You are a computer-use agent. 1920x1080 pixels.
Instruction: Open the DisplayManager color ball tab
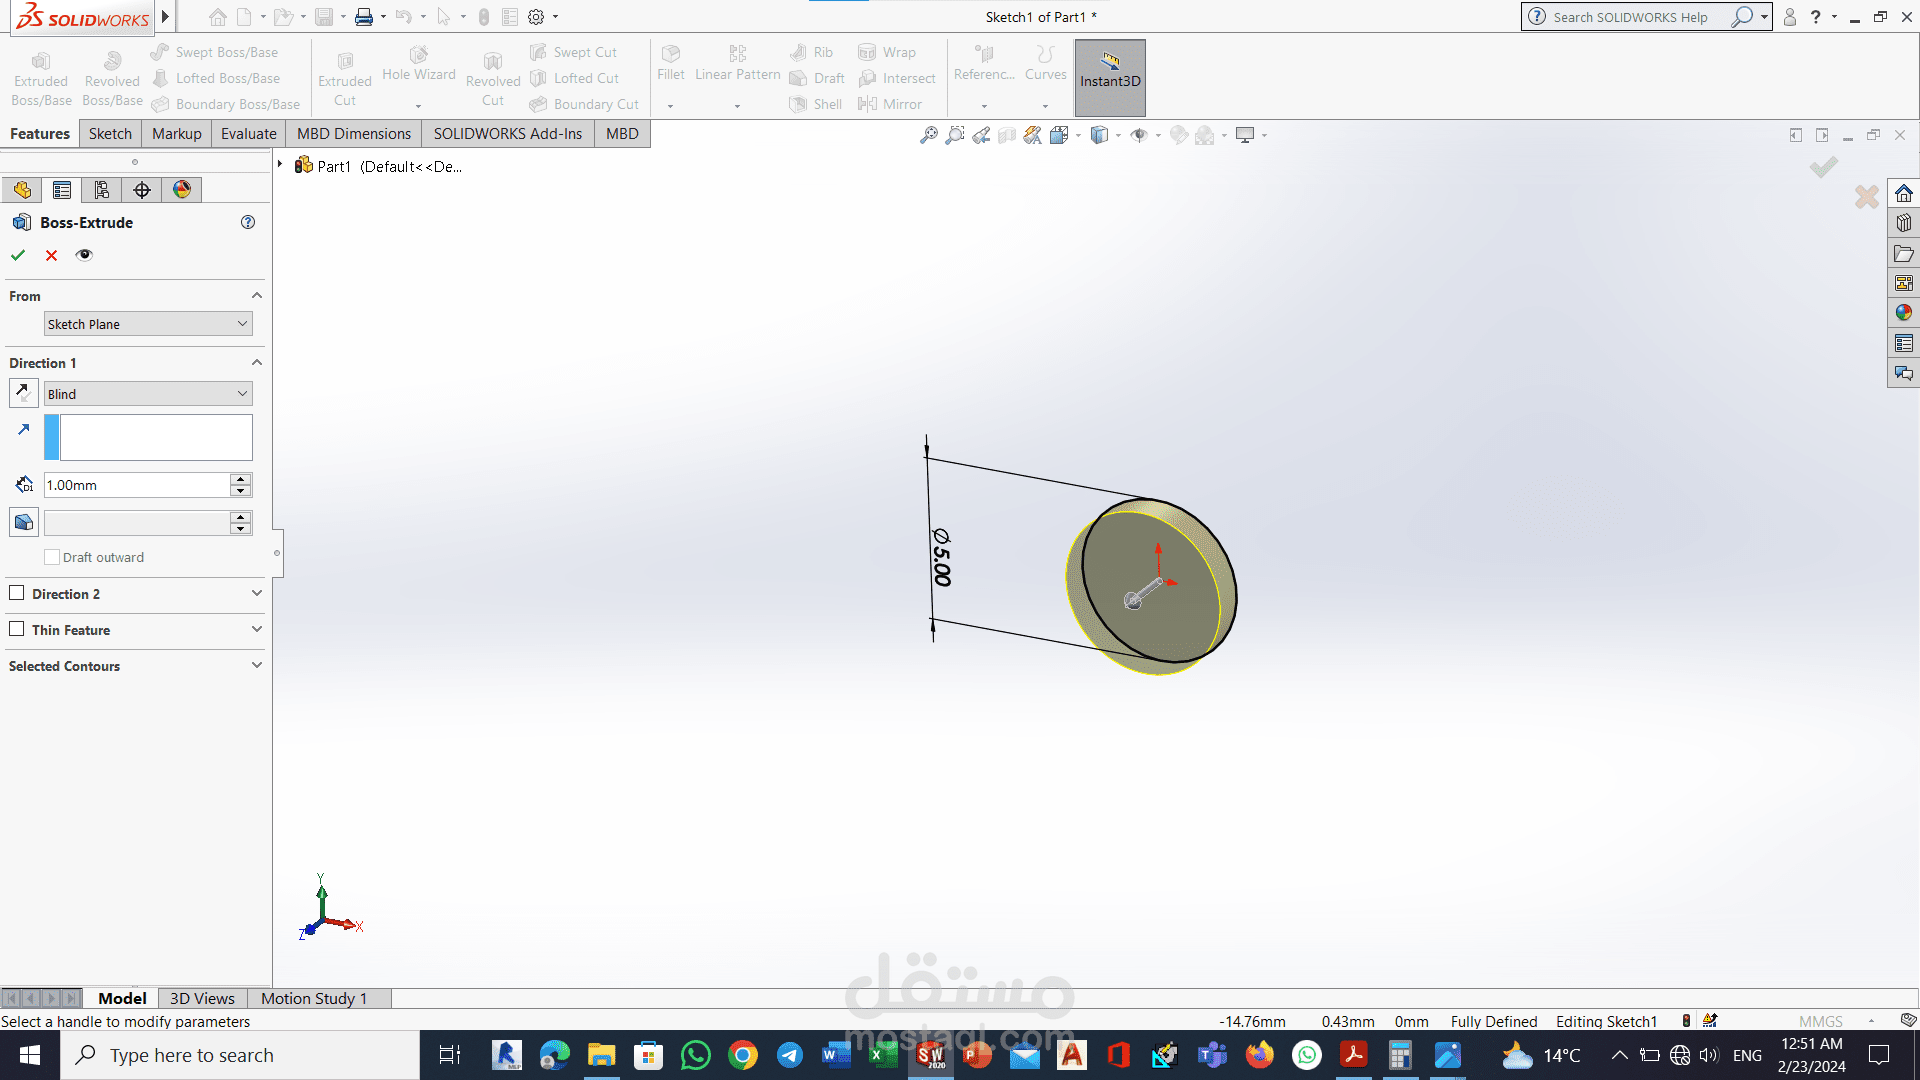181,190
